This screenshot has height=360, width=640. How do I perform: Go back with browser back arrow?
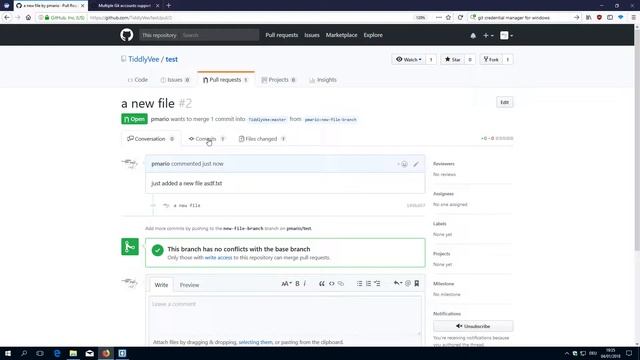[x=7, y=18]
